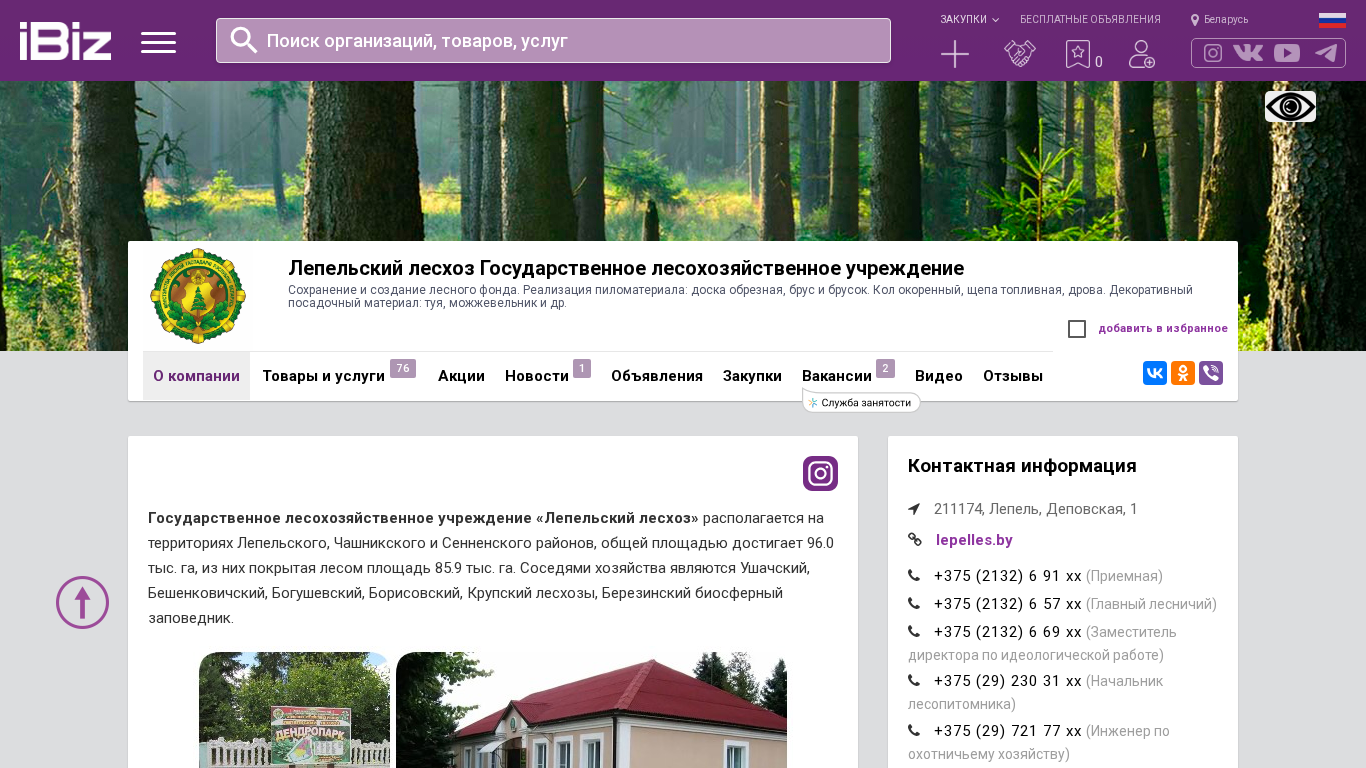Click the 'БЕСПЛАТНЫЕ ОБЪЯВЛЕНИЯ' link
Viewport: 1366px width, 768px height.
click(x=1090, y=19)
